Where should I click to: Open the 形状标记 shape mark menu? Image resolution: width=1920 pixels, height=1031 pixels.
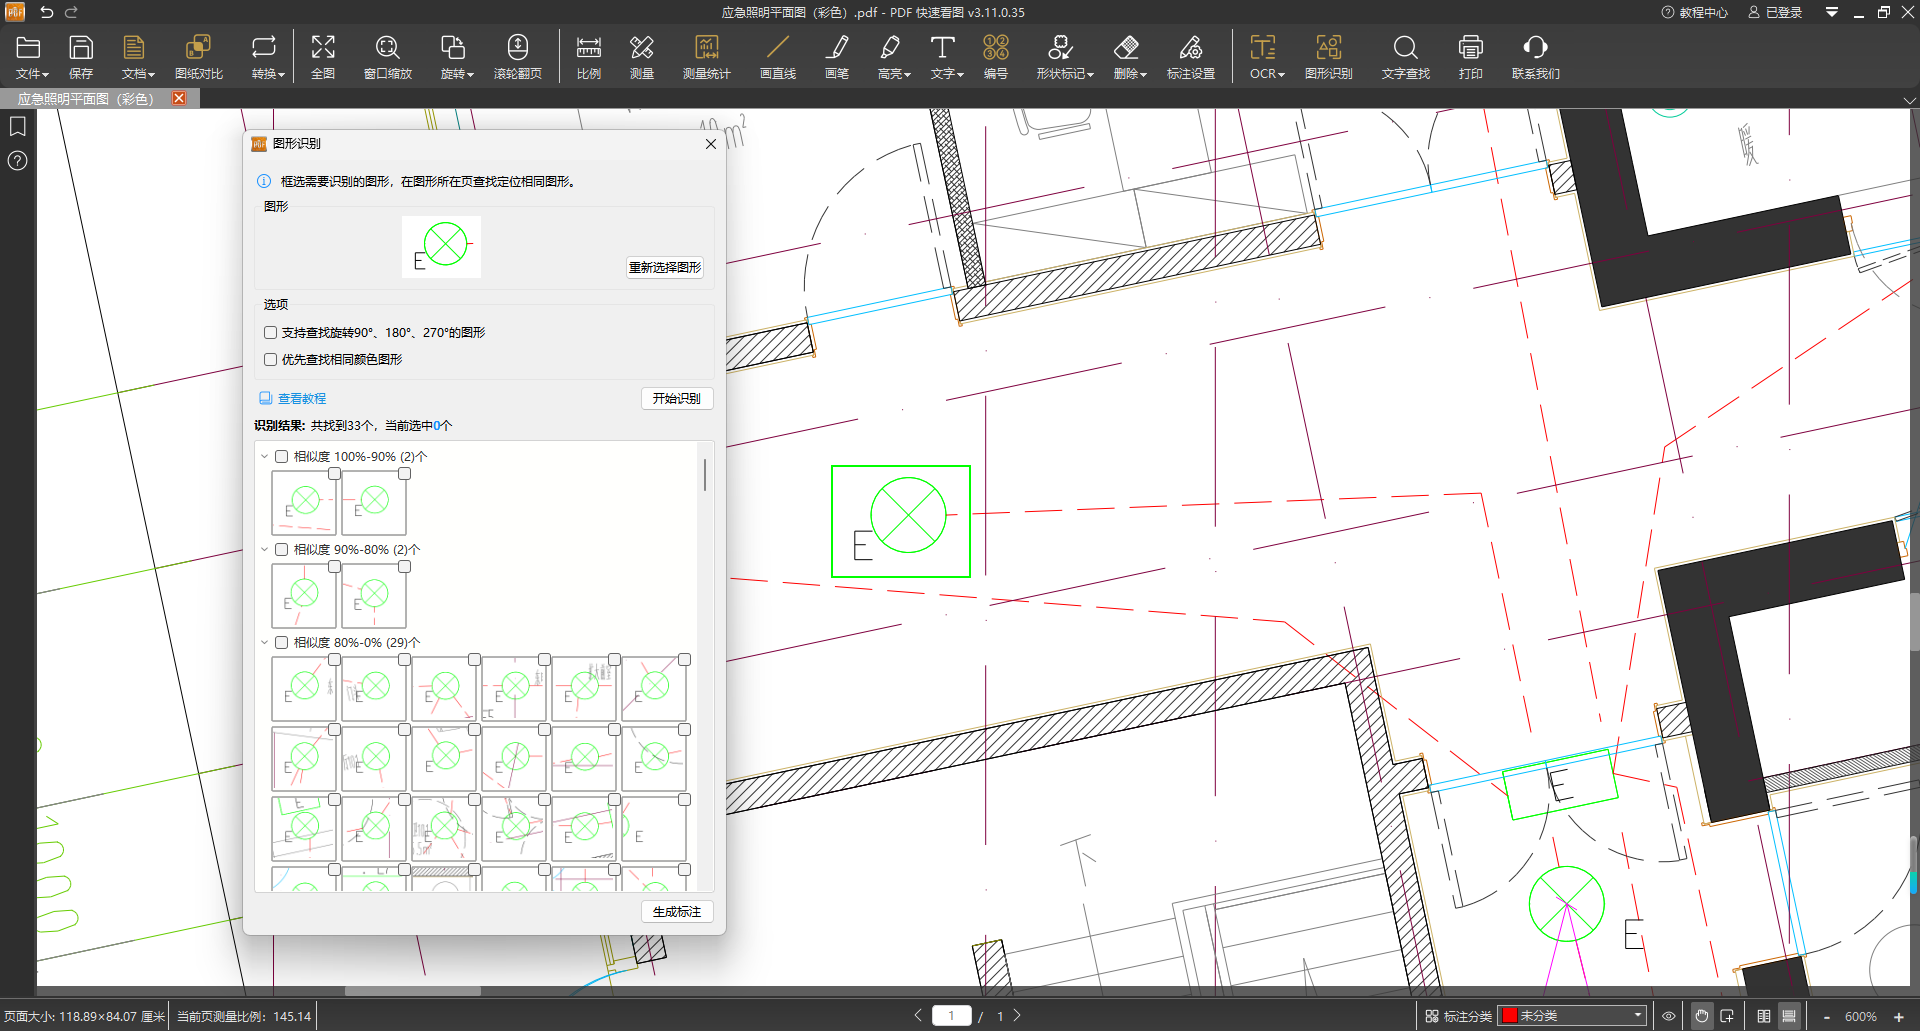pos(1065,56)
